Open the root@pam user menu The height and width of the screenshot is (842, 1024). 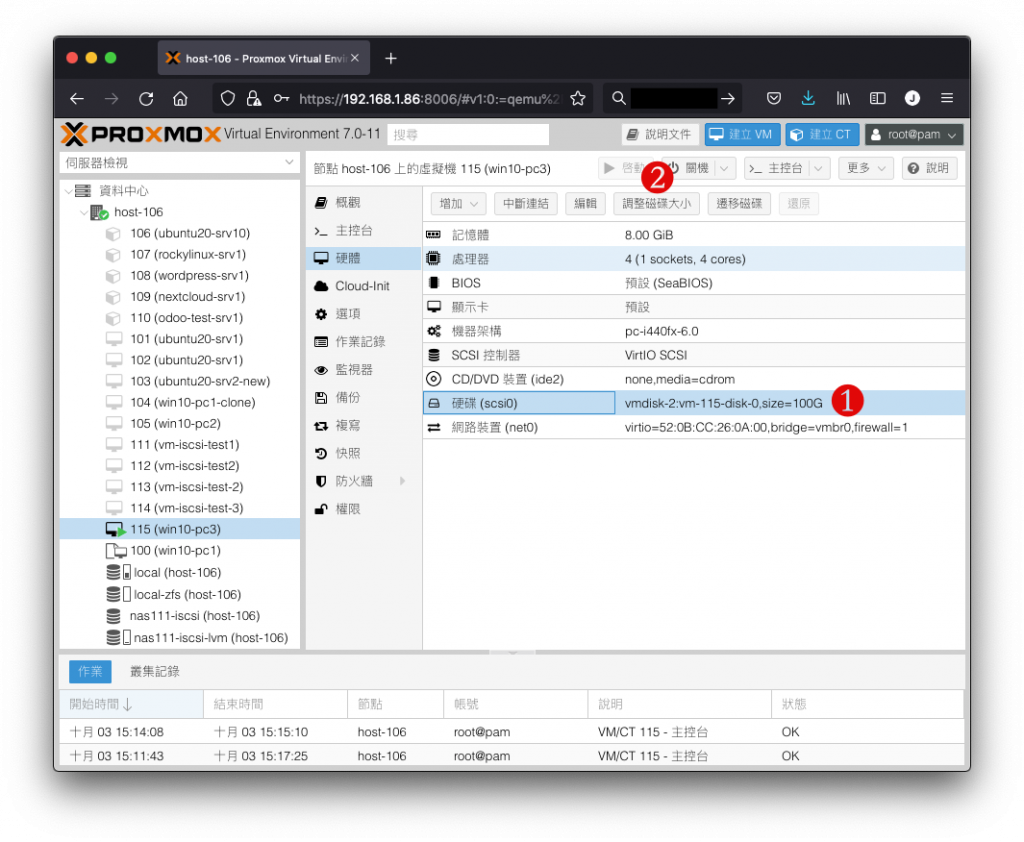[x=914, y=135]
